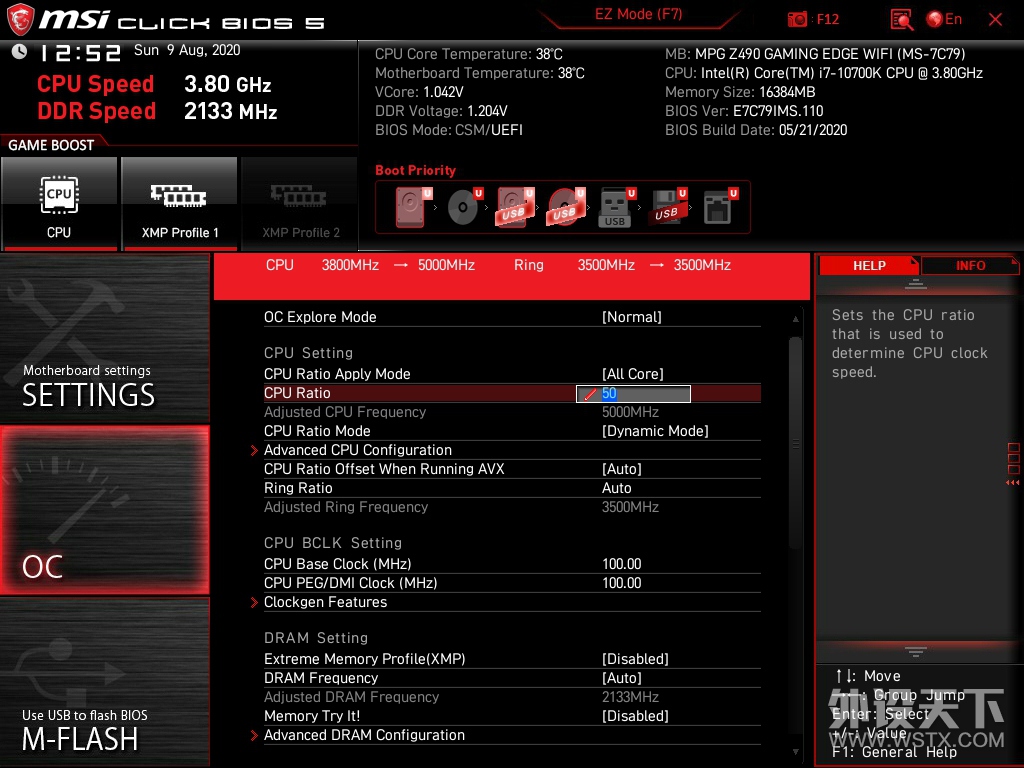Select the network boot device icon
This screenshot has width=1024, height=768.
720,206
